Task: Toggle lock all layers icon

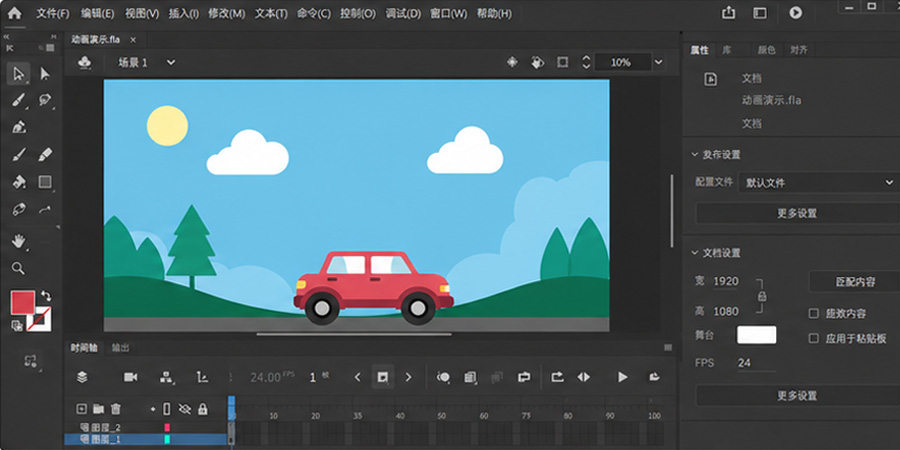Action: click(x=202, y=409)
